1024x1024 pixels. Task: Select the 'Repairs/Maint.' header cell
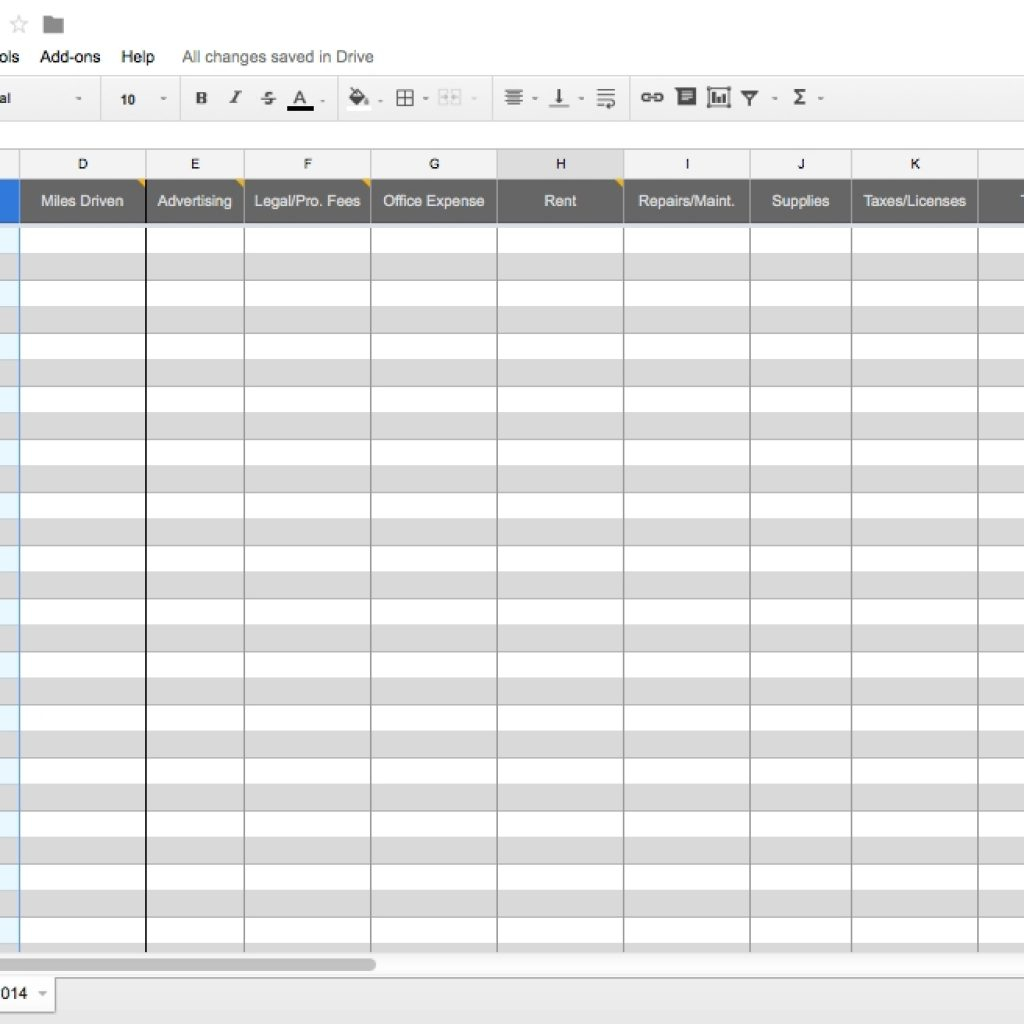[x=687, y=201]
